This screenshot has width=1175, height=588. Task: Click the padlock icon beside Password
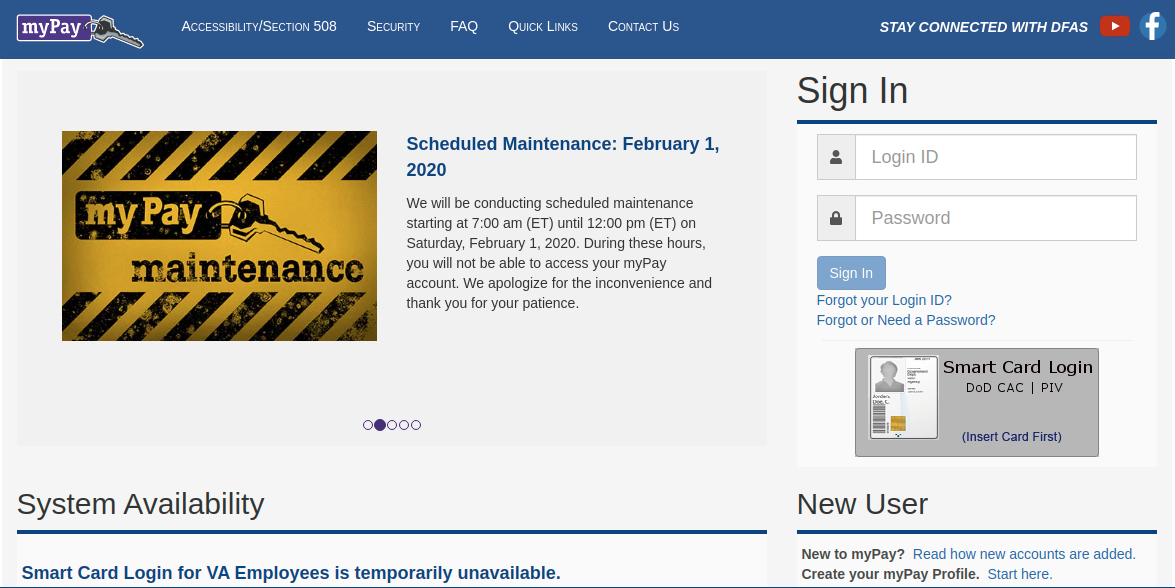tap(836, 218)
